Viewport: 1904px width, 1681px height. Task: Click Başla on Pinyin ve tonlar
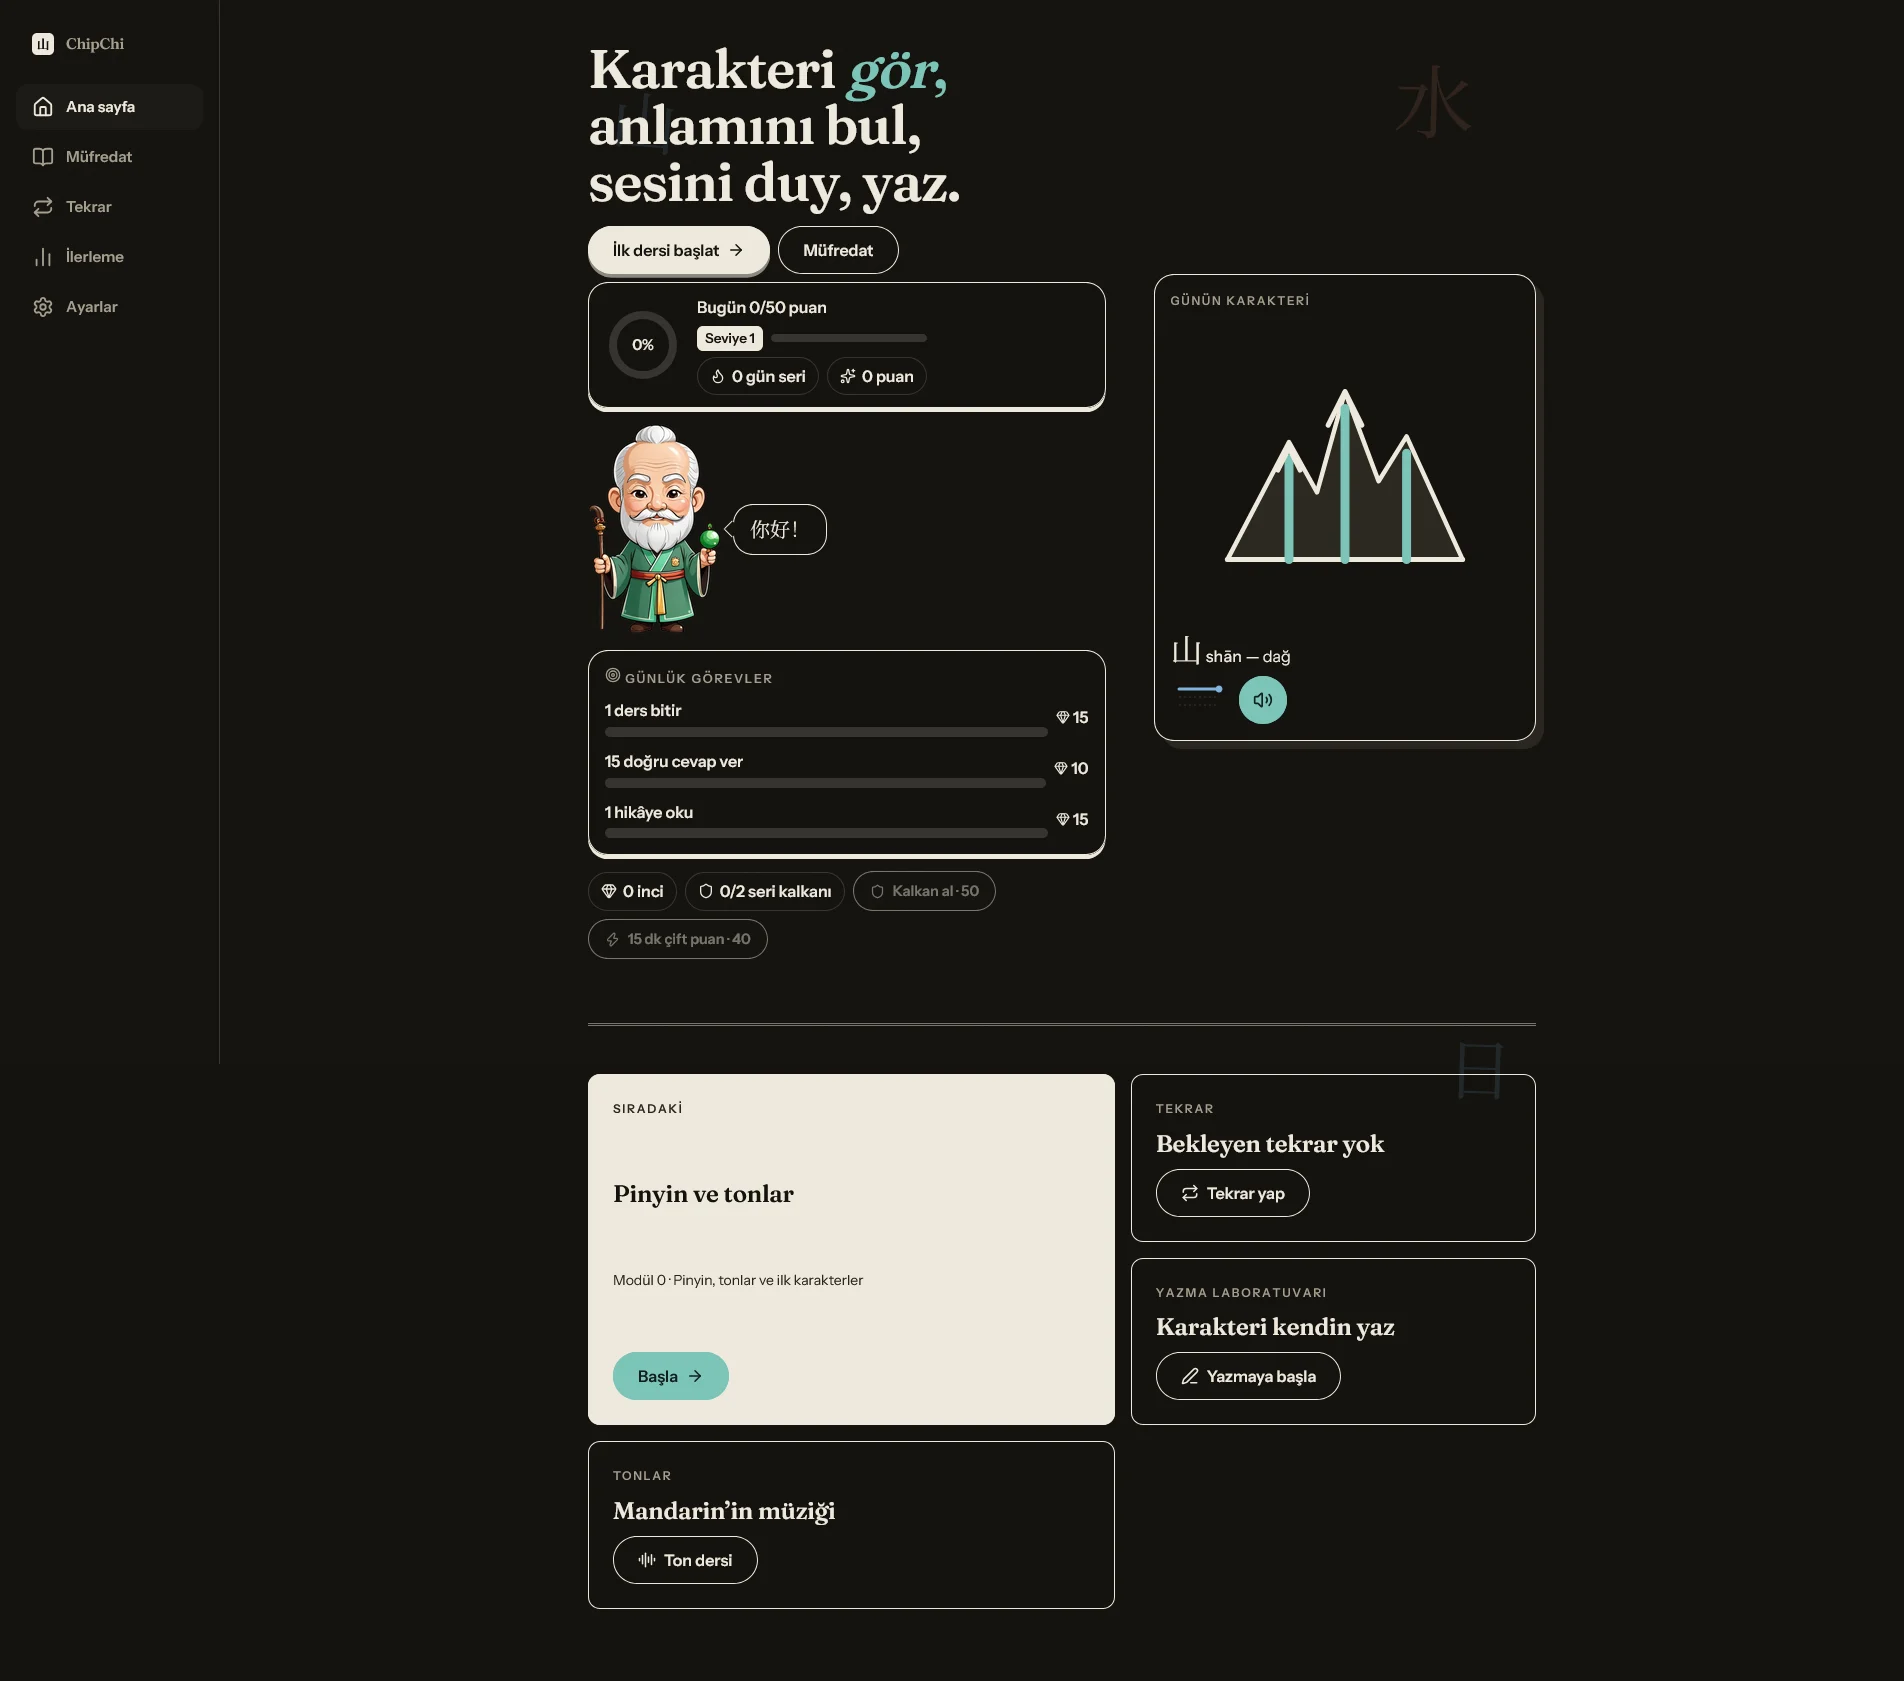[671, 1376]
